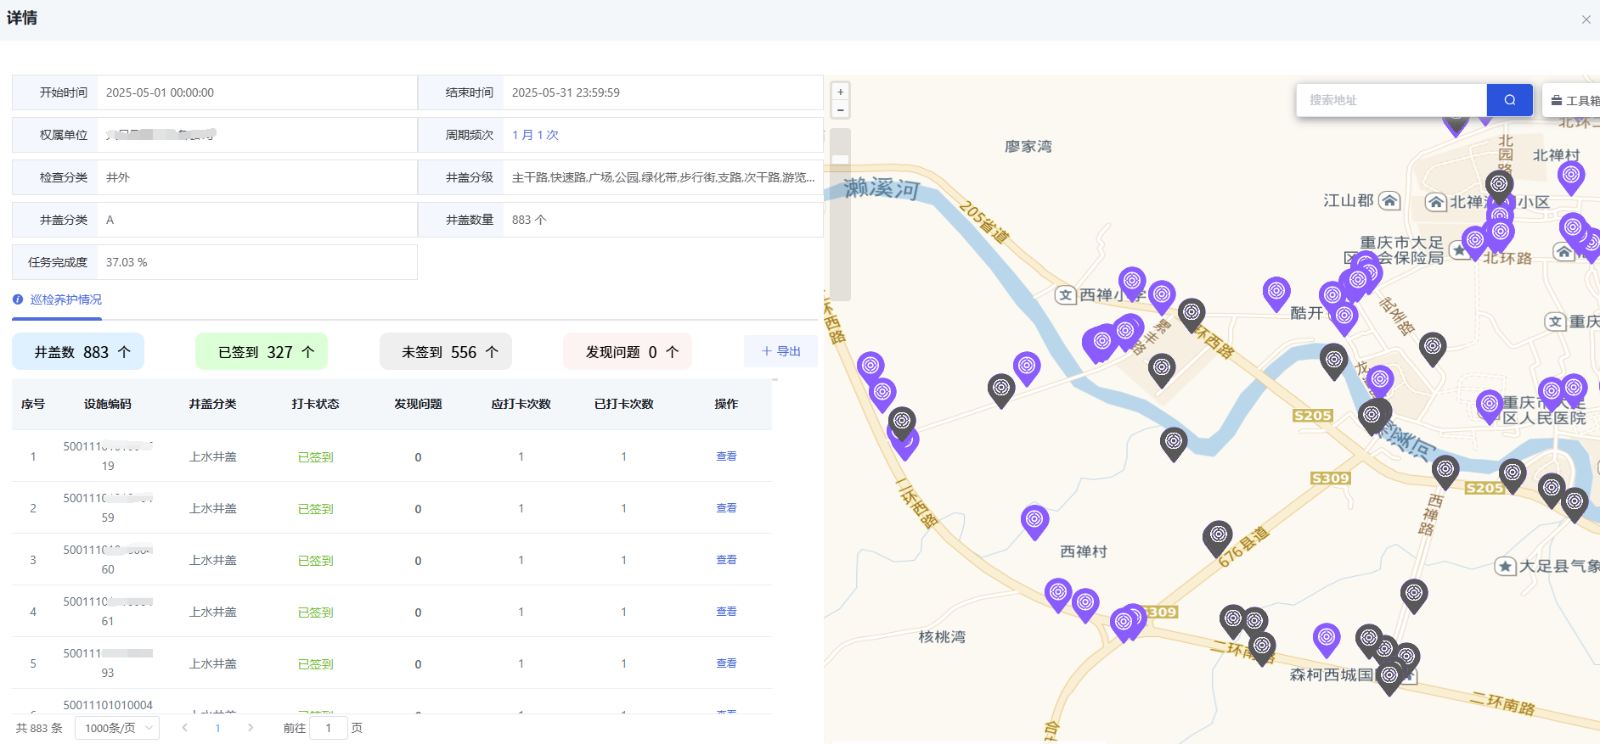The image size is (1600, 744).
Task: Open the 1000条/页 page size dropdown
Action: (x=117, y=728)
